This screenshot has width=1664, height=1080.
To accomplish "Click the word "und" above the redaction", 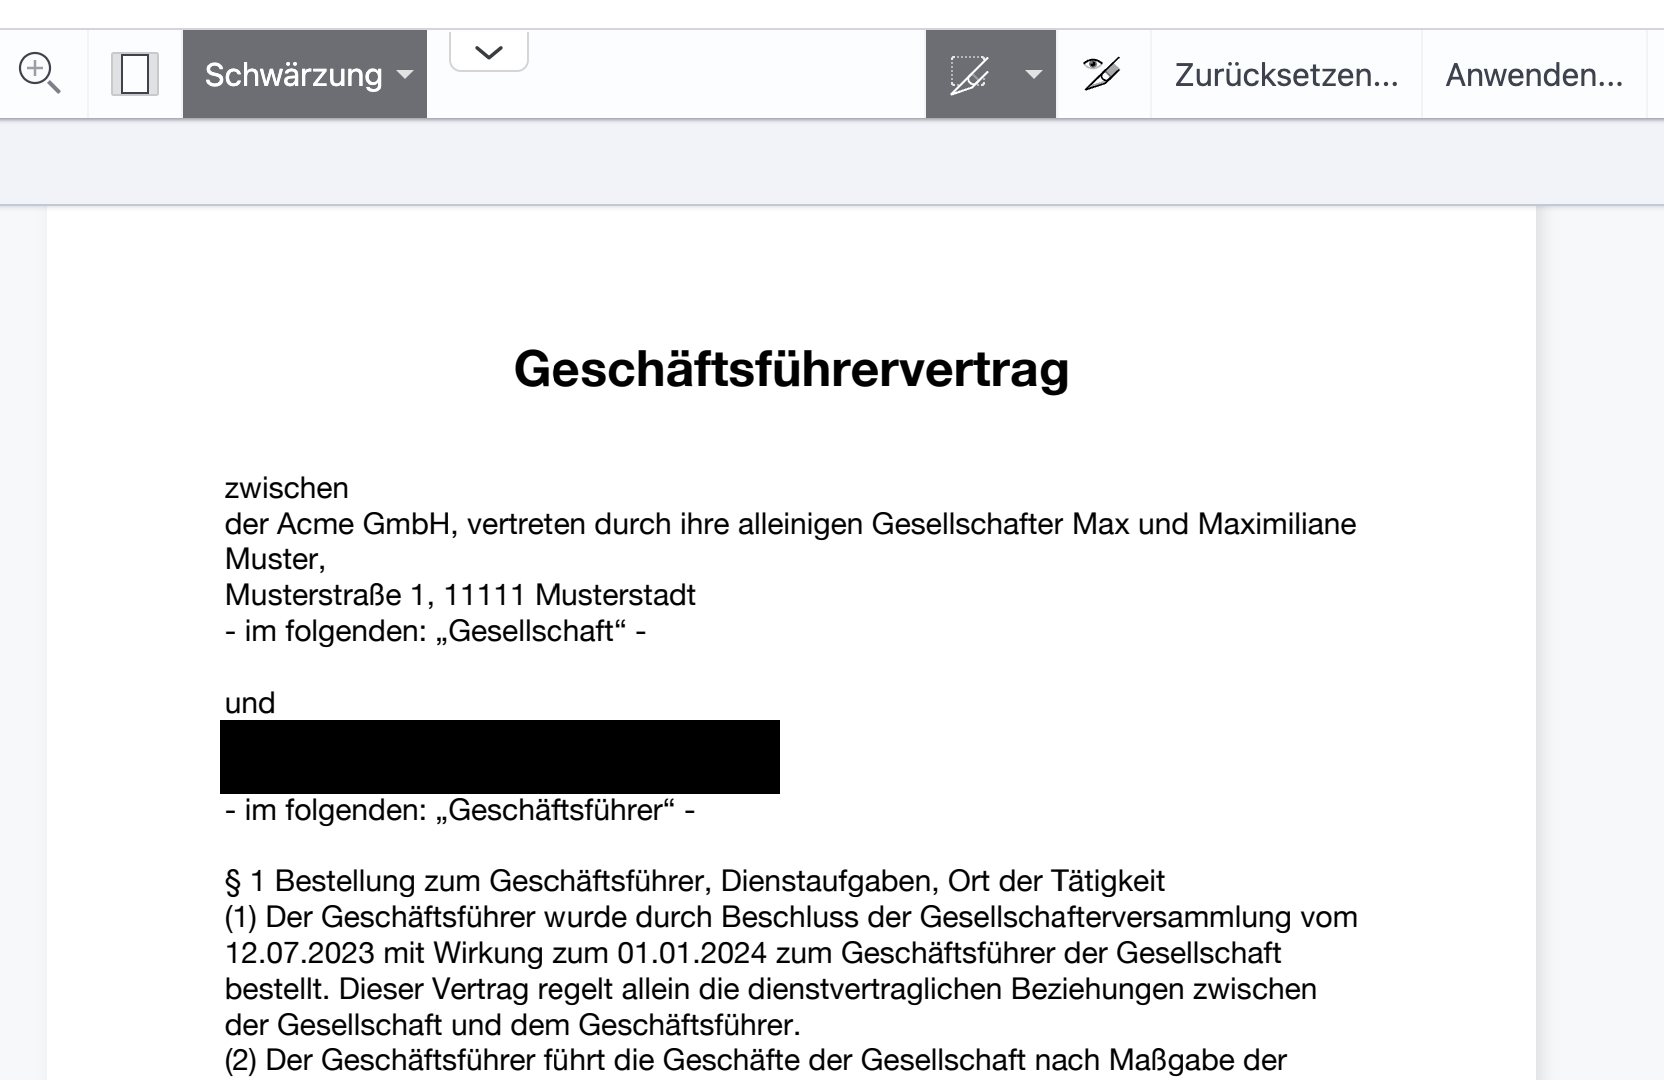I will click(x=250, y=703).
